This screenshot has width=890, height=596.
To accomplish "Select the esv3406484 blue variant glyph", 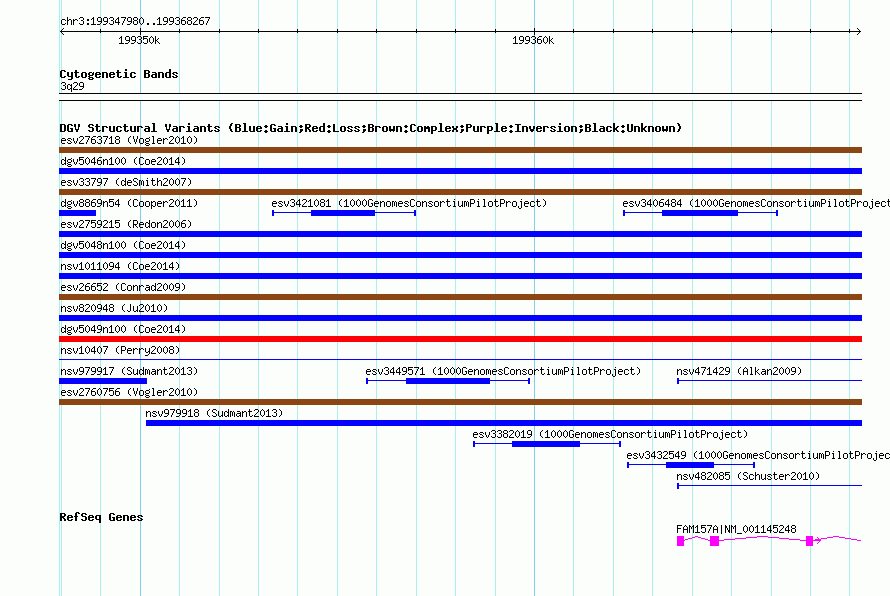I will click(700, 213).
